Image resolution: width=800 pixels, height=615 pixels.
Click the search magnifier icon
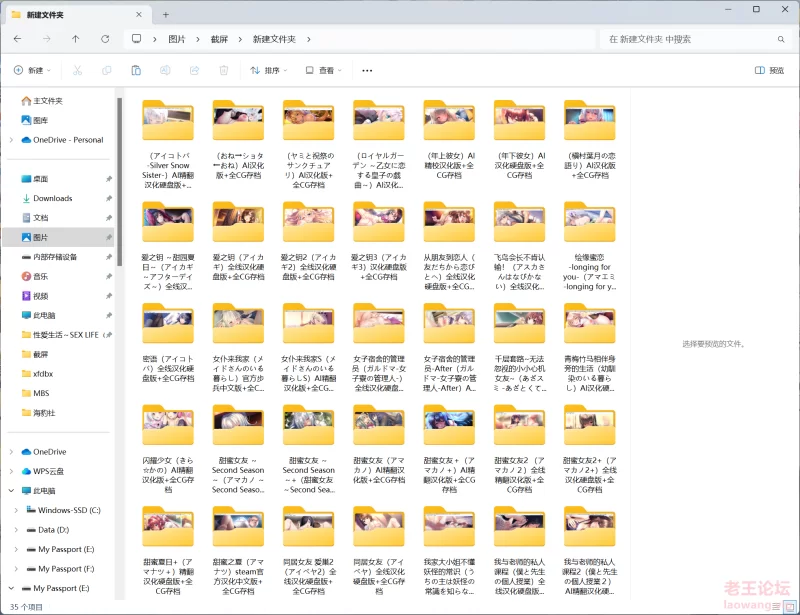pyautogui.click(x=781, y=39)
